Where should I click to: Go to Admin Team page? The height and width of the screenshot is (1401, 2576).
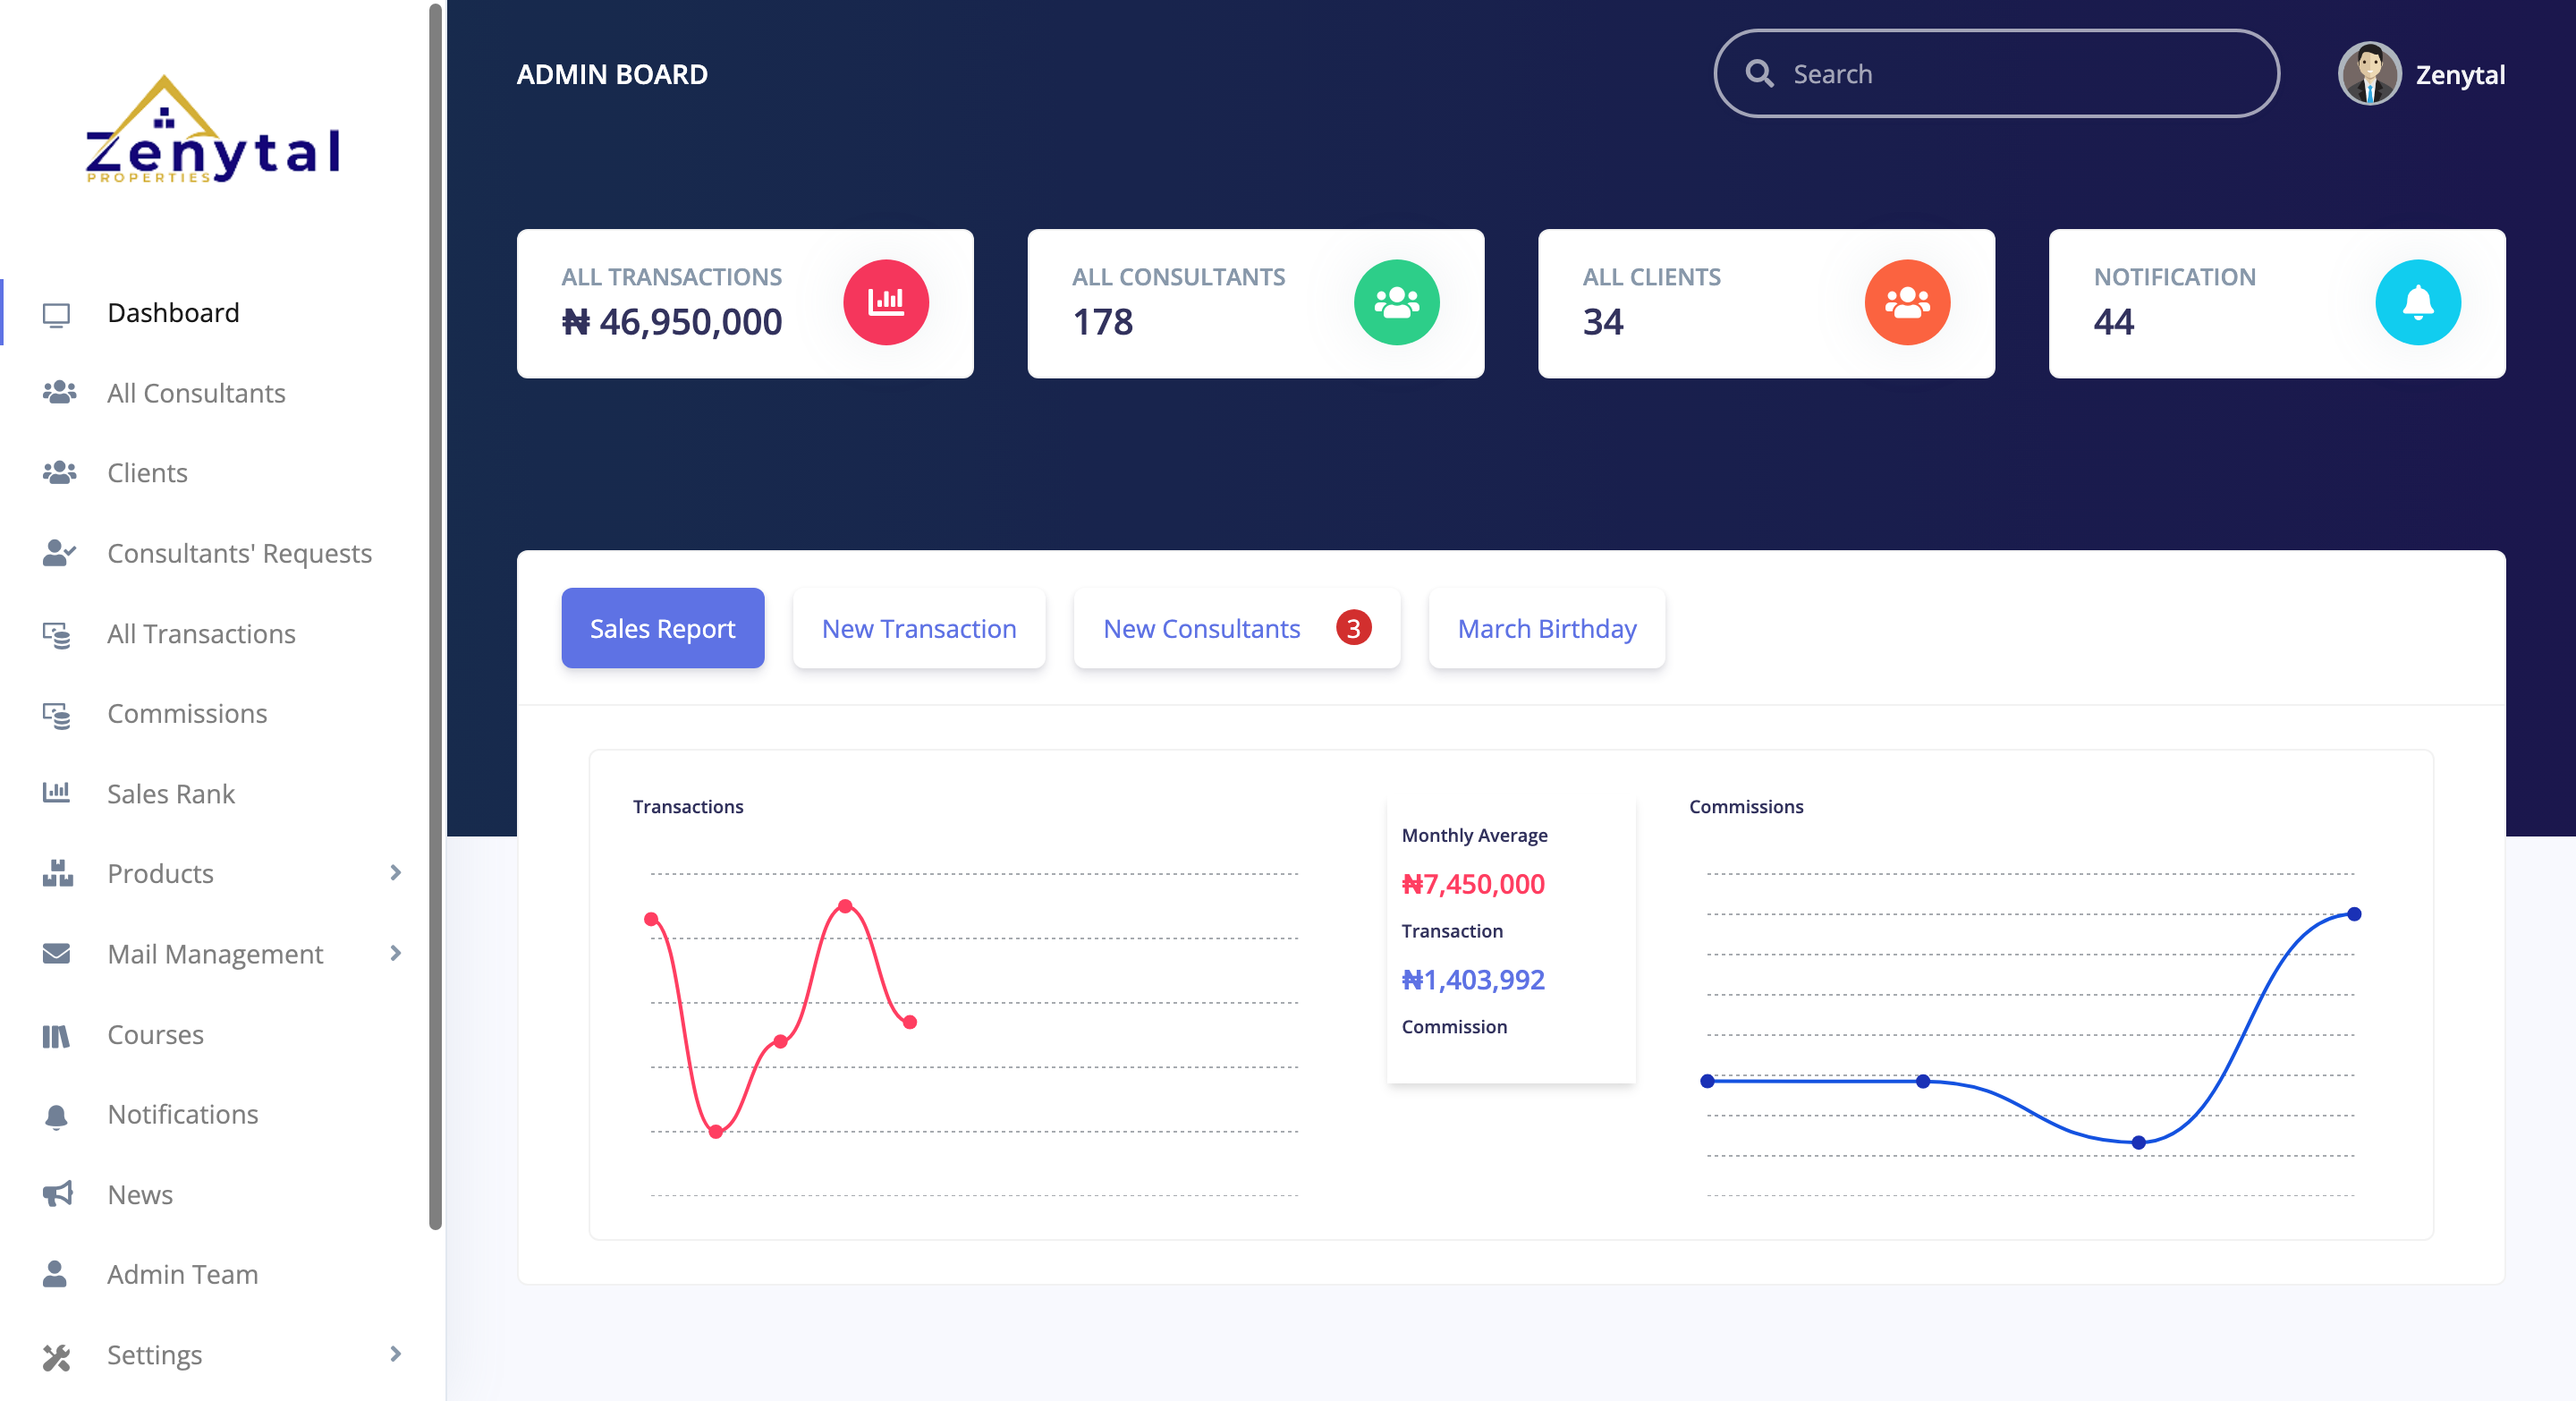click(x=182, y=1274)
